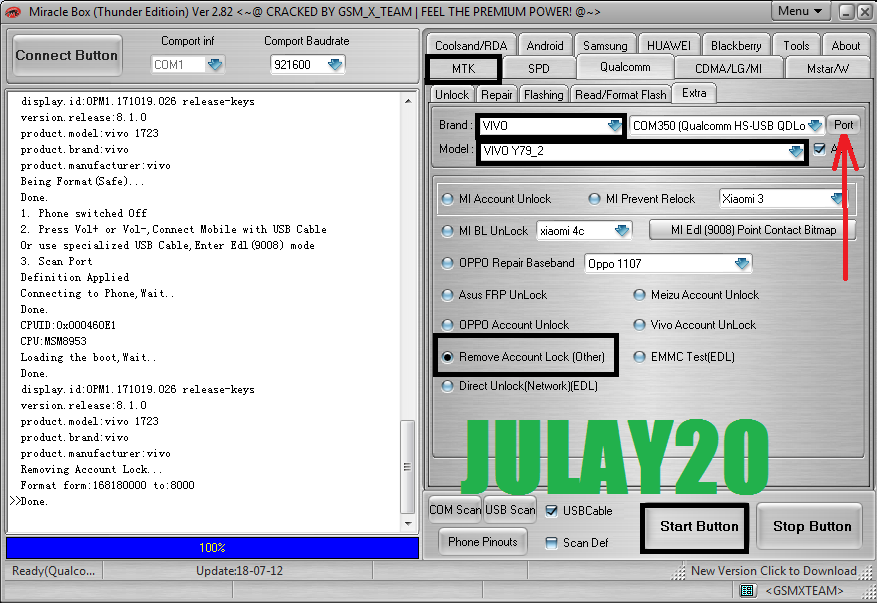877x604 pixels.
Task: Click the 'CPU:MSM8953' log line
Action: pyautogui.click(x=53, y=341)
